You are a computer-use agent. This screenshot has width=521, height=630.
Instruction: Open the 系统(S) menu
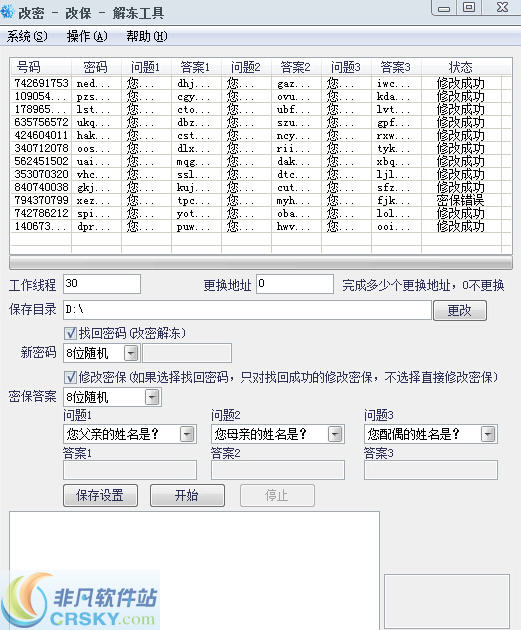(27, 37)
